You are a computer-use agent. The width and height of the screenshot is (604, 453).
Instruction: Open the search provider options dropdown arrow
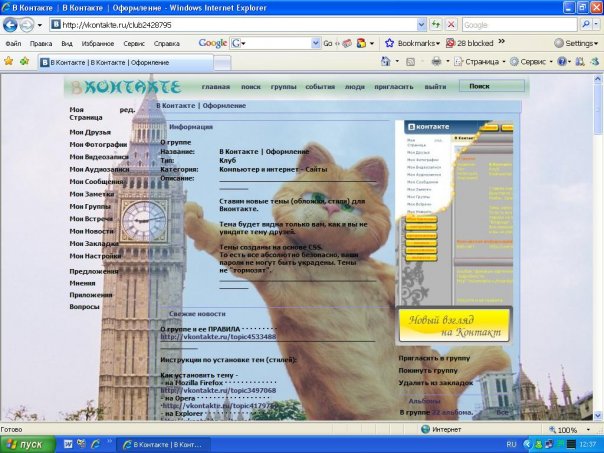[x=596, y=25]
